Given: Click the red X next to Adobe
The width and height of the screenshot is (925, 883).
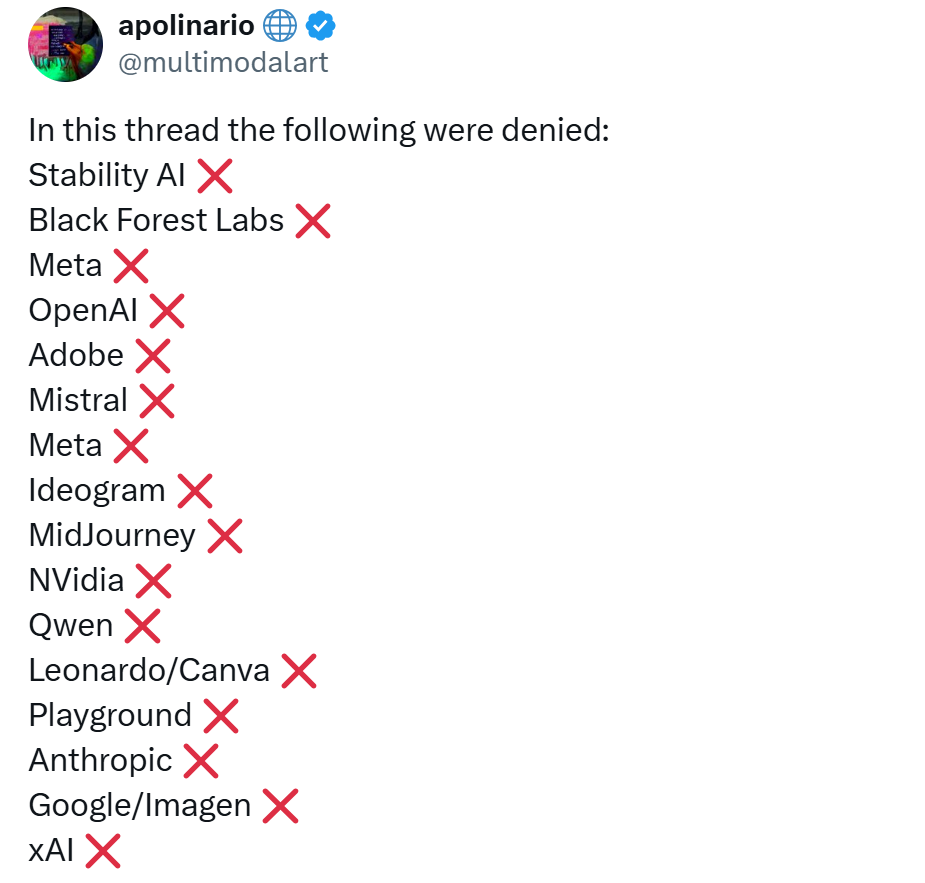Looking at the screenshot, I should click(x=152, y=356).
